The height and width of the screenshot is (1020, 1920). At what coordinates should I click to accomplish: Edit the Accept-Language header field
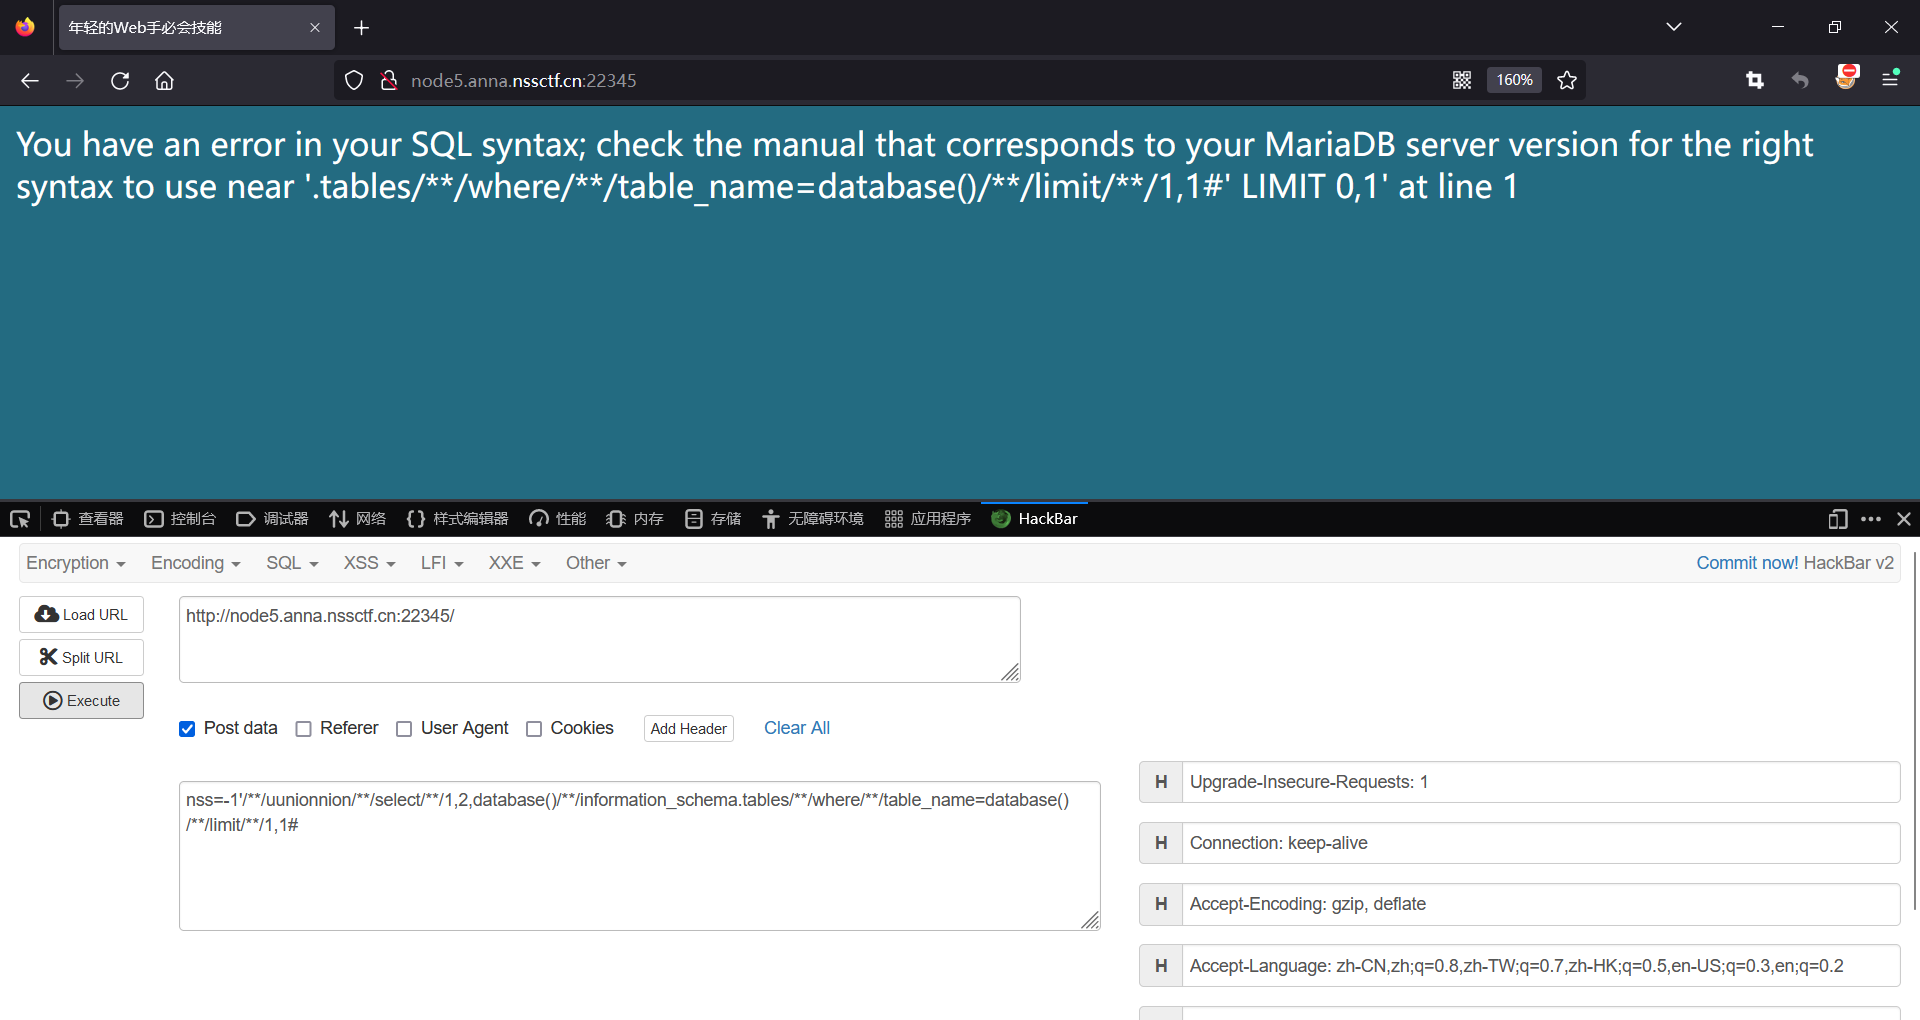(x=1541, y=966)
